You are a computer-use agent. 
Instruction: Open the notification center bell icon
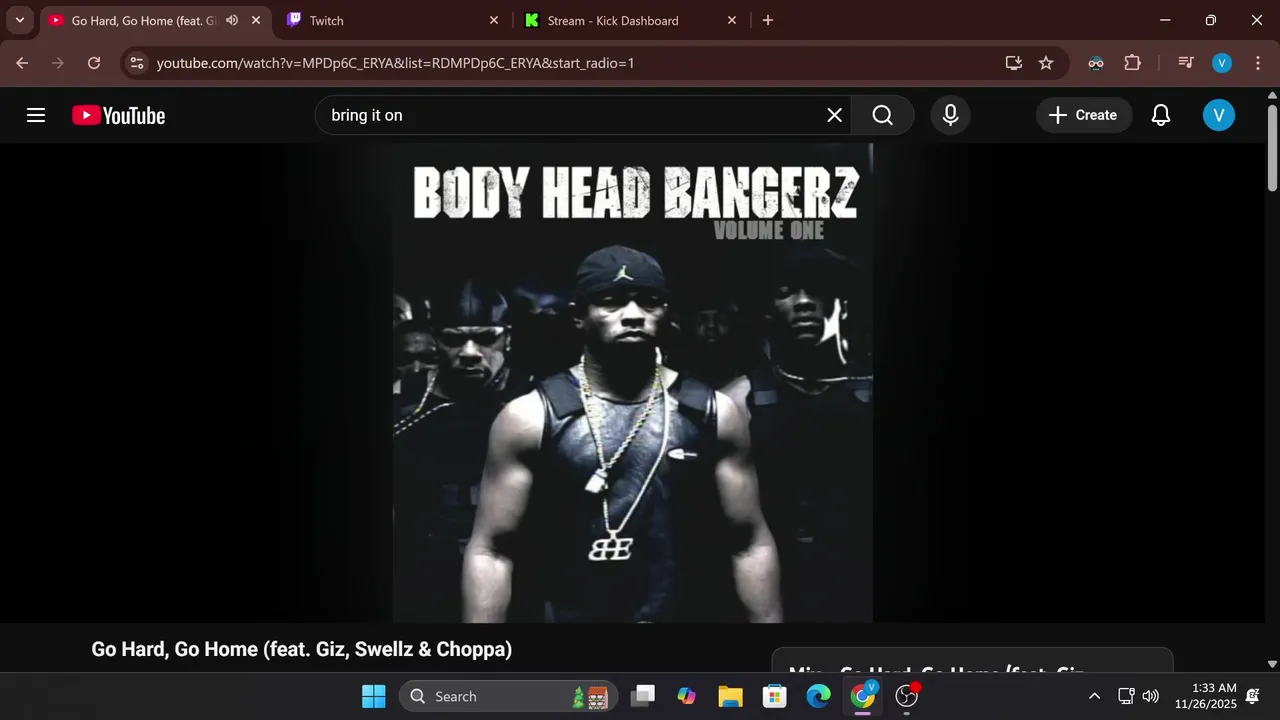click(x=1252, y=696)
